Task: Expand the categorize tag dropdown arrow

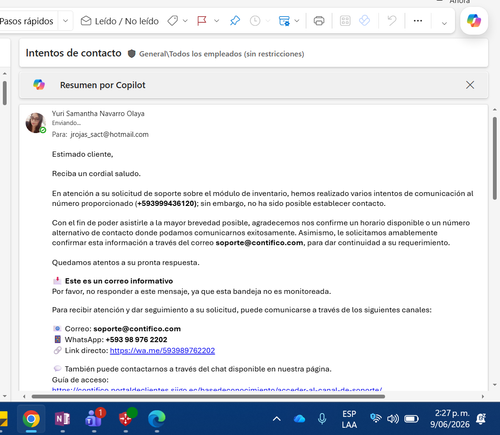Action: coord(185,21)
